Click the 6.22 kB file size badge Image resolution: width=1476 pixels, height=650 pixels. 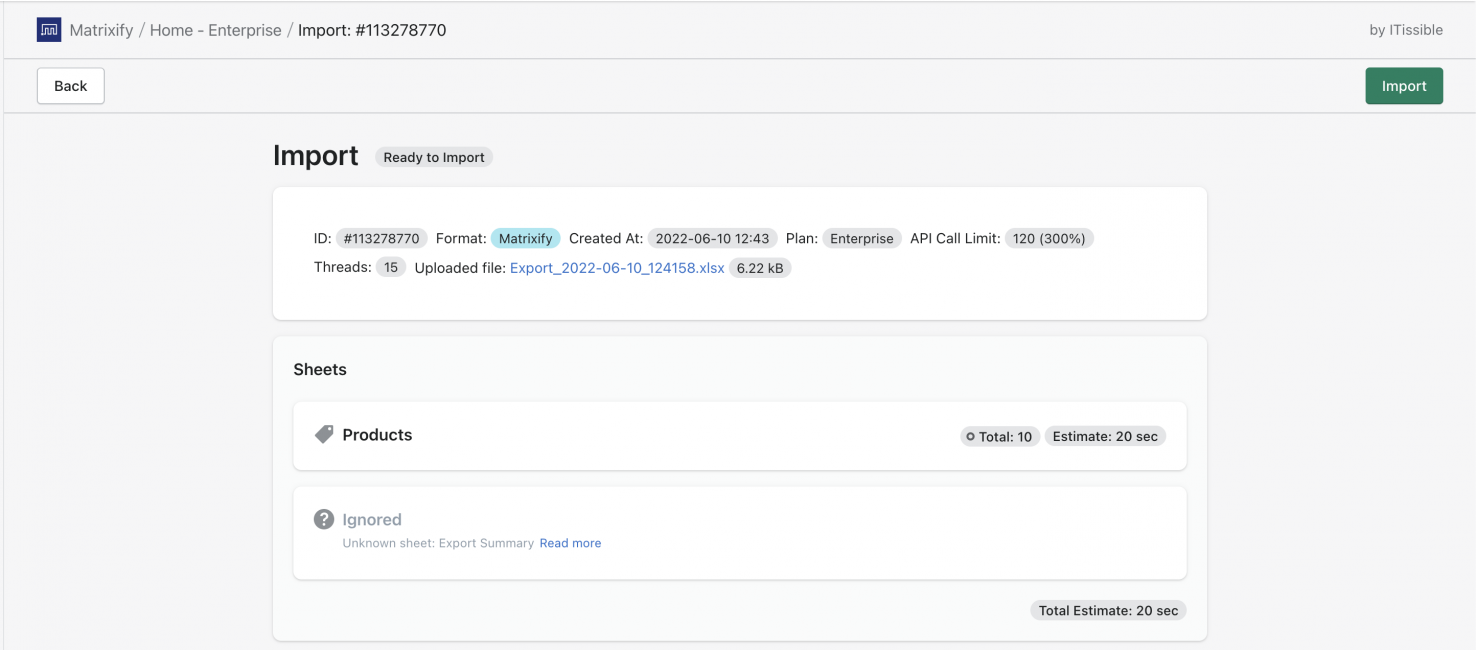760,267
